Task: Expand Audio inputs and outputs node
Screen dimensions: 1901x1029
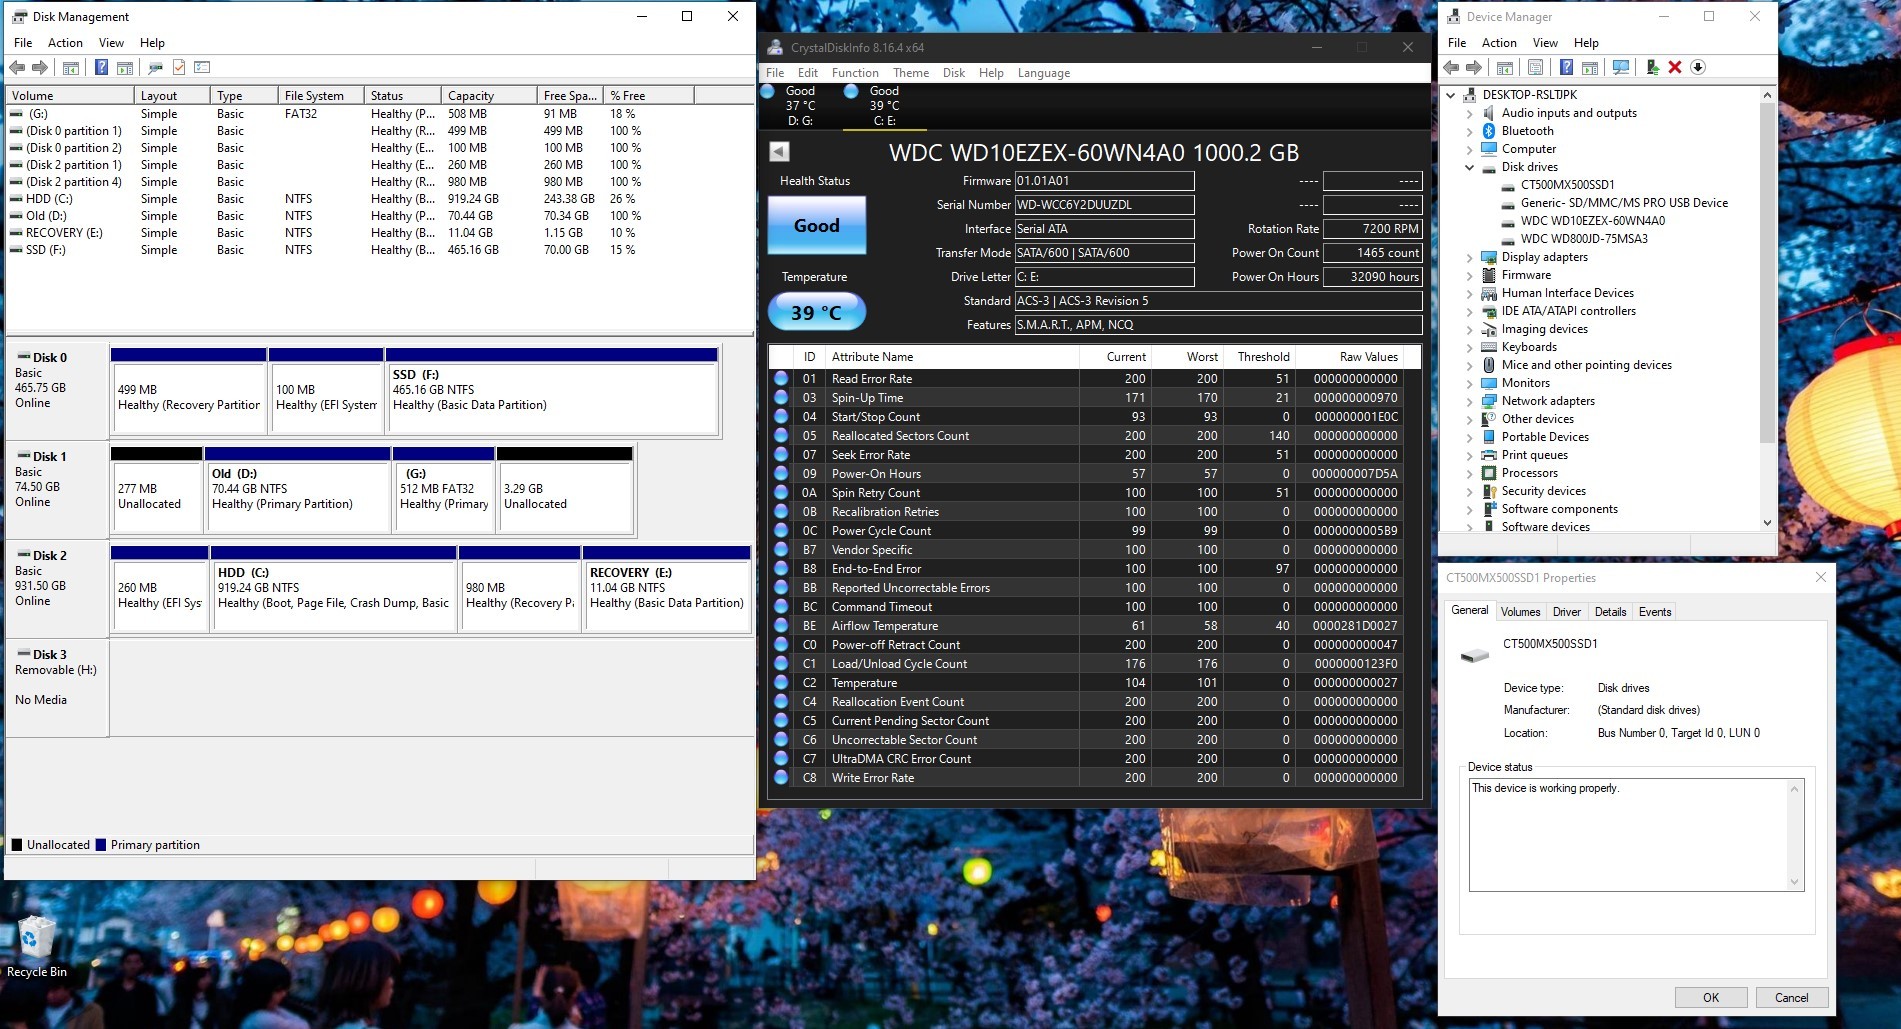Action: [x=1469, y=113]
